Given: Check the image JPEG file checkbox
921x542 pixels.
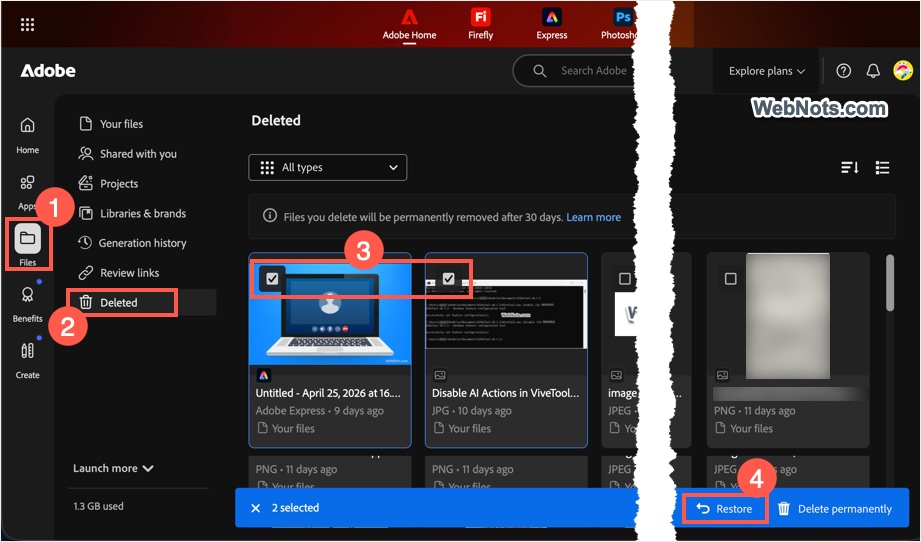Looking at the screenshot, I should [624, 278].
